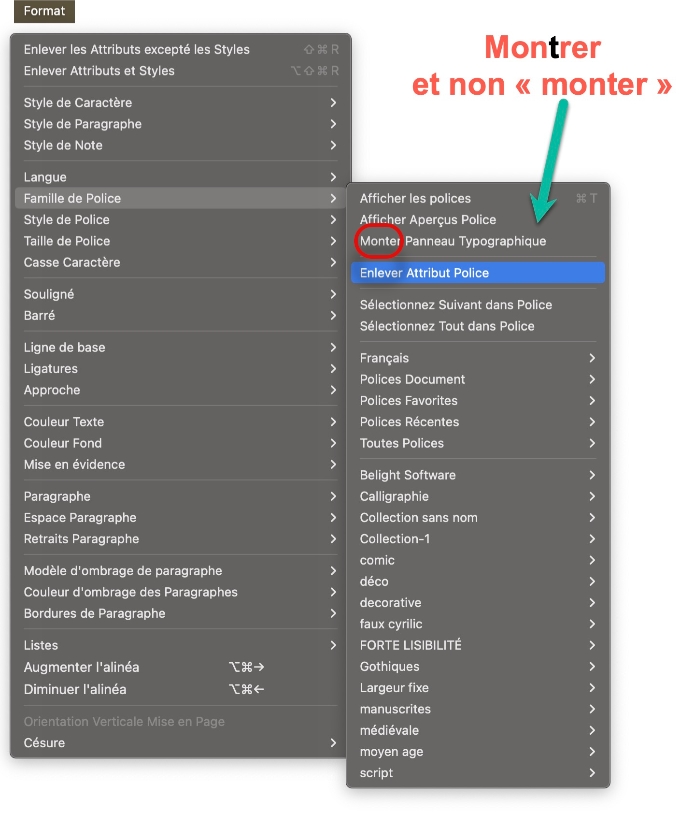The width and height of the screenshot is (680, 814).
Task: Open the Ligatures submenu
Action: click(181, 369)
